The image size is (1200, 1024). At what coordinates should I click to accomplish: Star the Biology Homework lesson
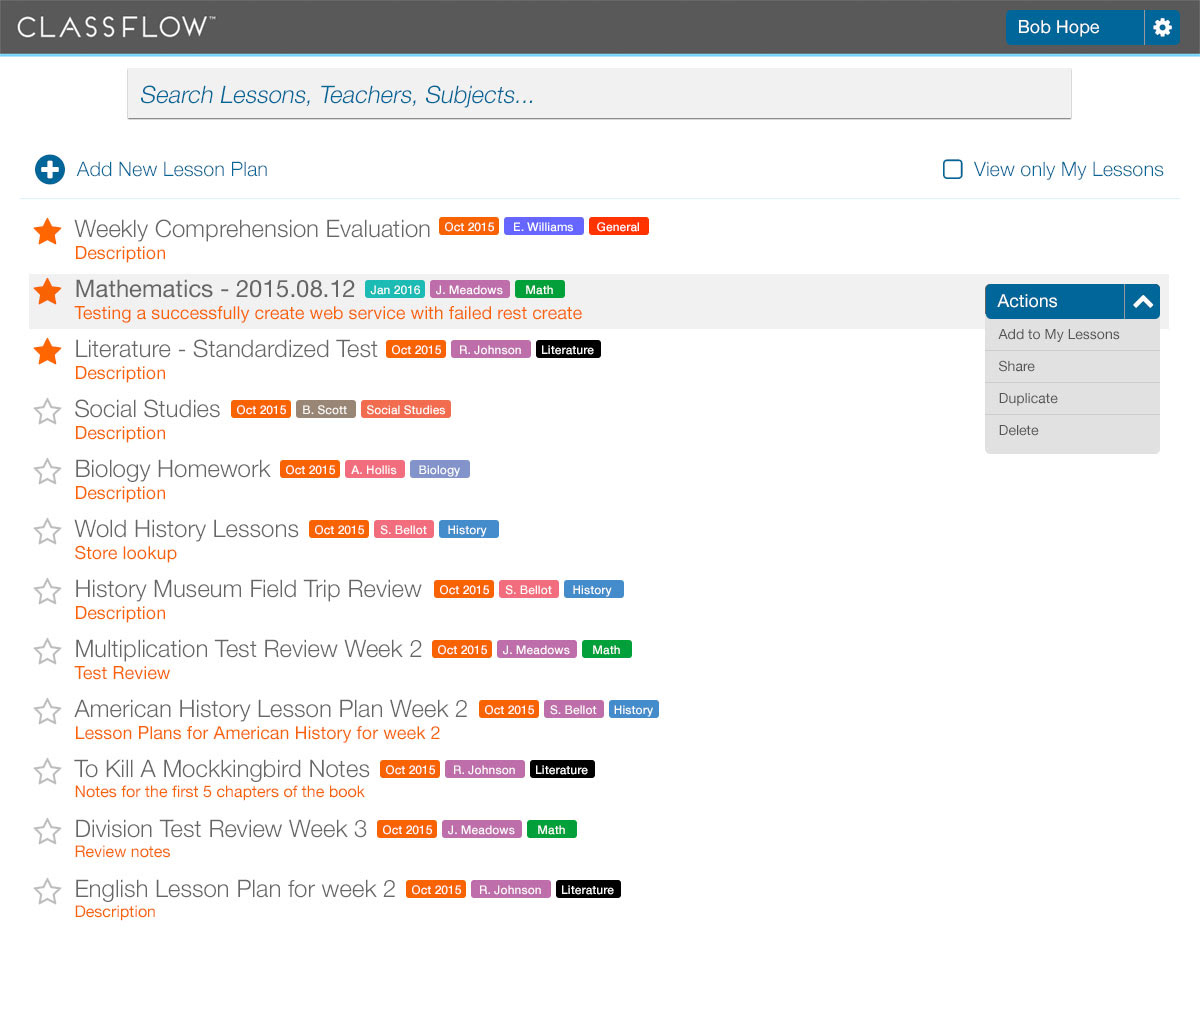click(48, 471)
